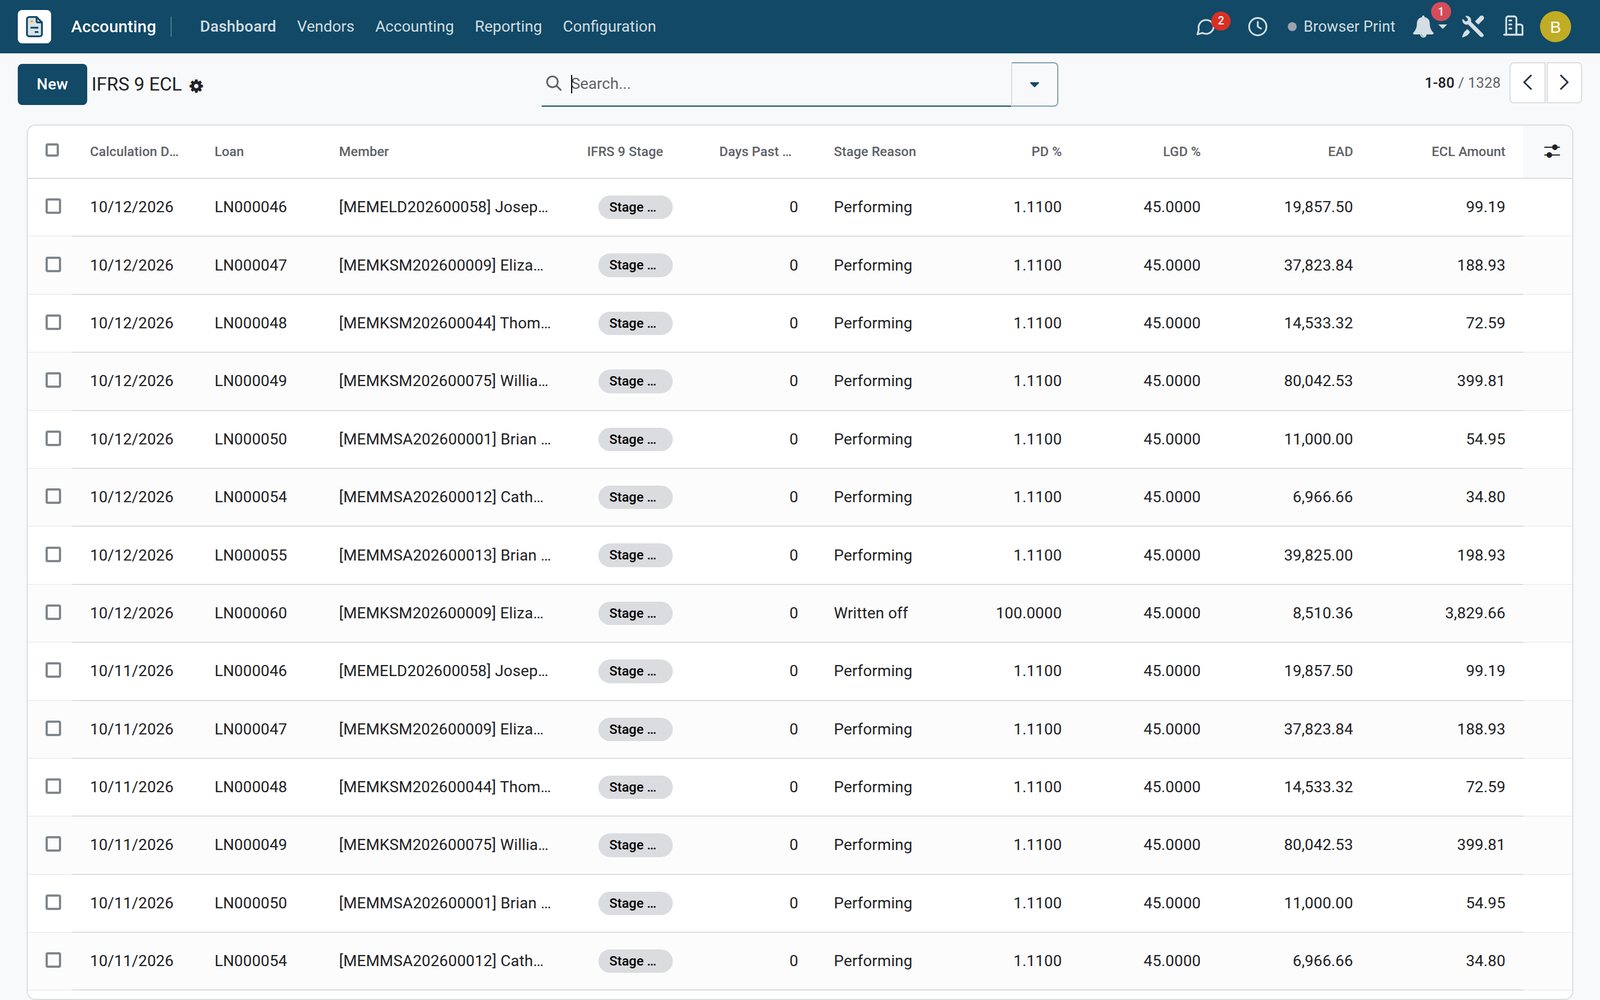This screenshot has height=1000, width=1600.
Task: Tick checkbox for 10/12/2026 LN000049 row
Action: [x=53, y=380]
